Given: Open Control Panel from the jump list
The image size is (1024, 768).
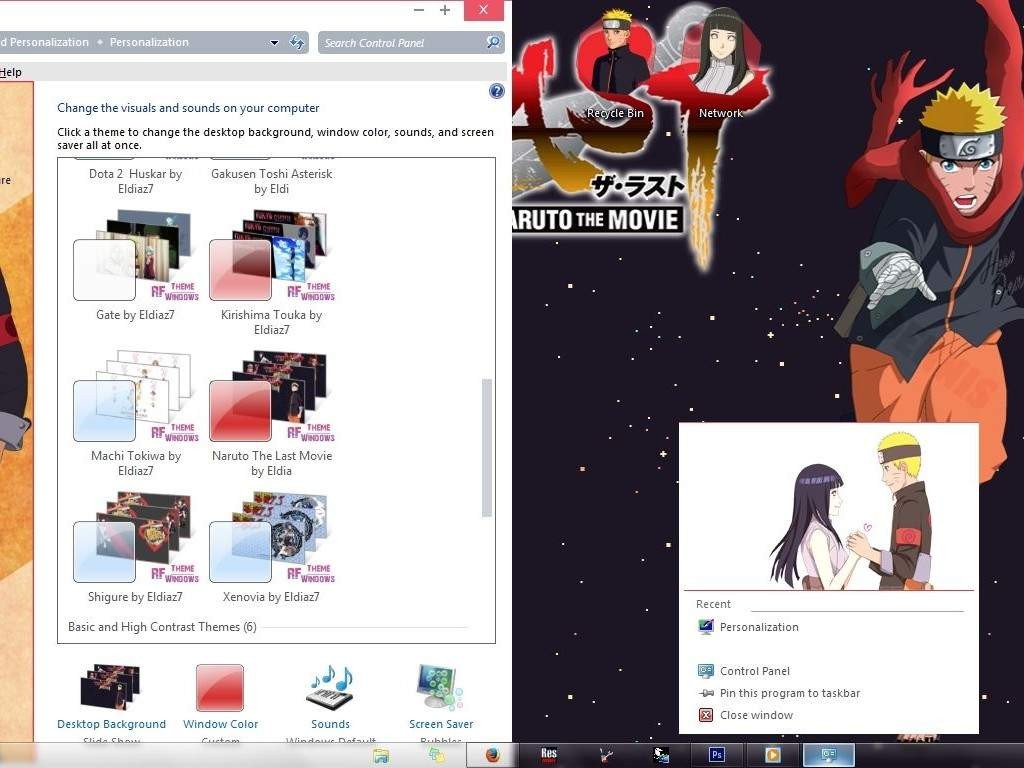Looking at the screenshot, I should 752,670.
